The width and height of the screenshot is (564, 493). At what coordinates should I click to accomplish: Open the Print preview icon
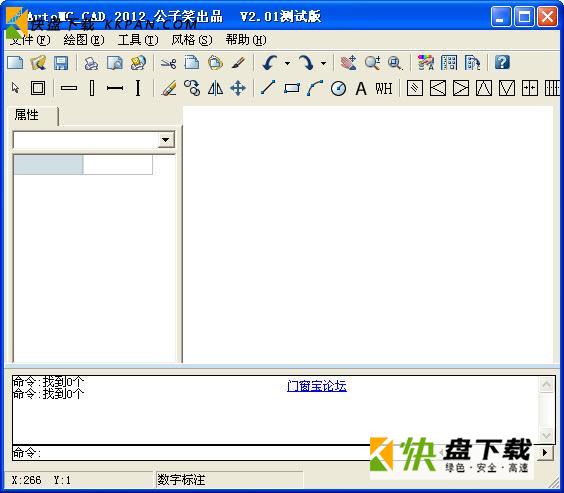point(115,63)
